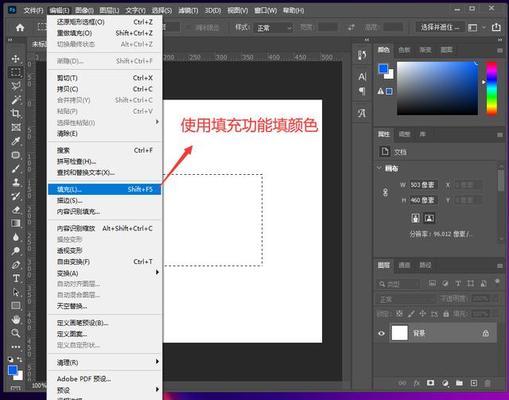Viewport: 509px width, 400px height.
Task: Switch foreground and background colors in toolbar
Action: click(x=20, y=359)
